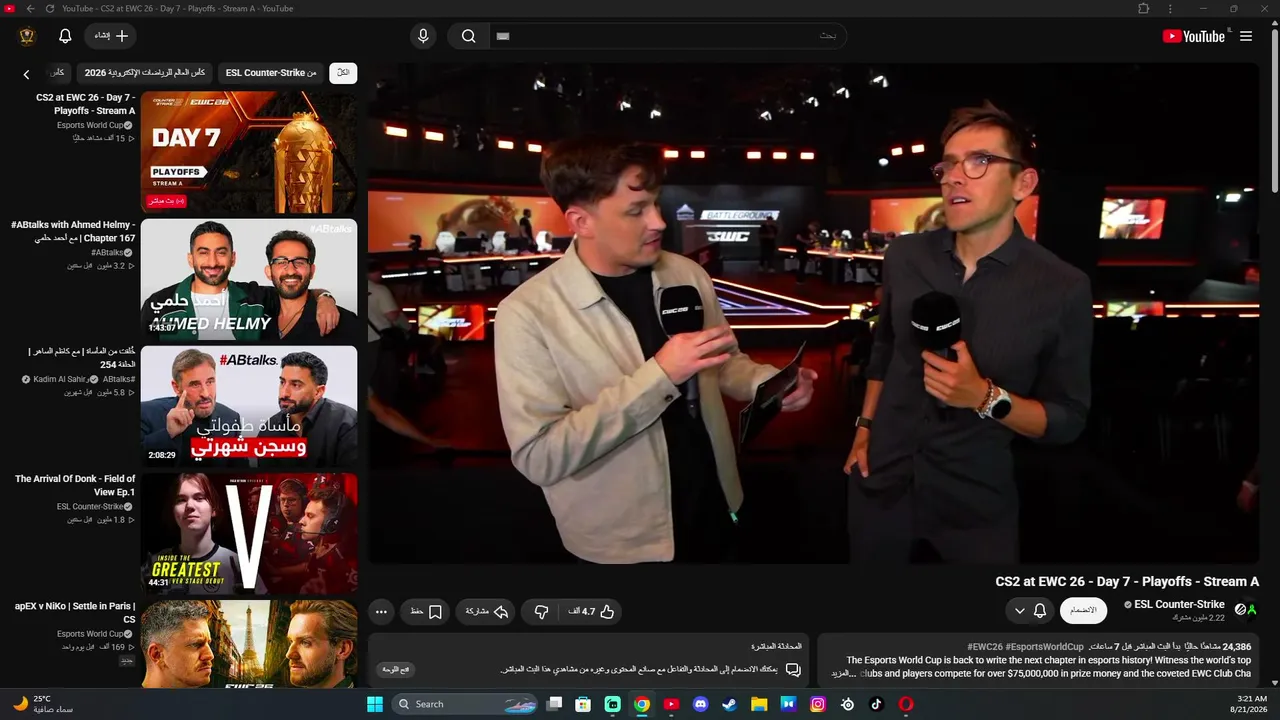Click the live chat bubble icon
This screenshot has width=1280, height=720.
[x=793, y=669]
